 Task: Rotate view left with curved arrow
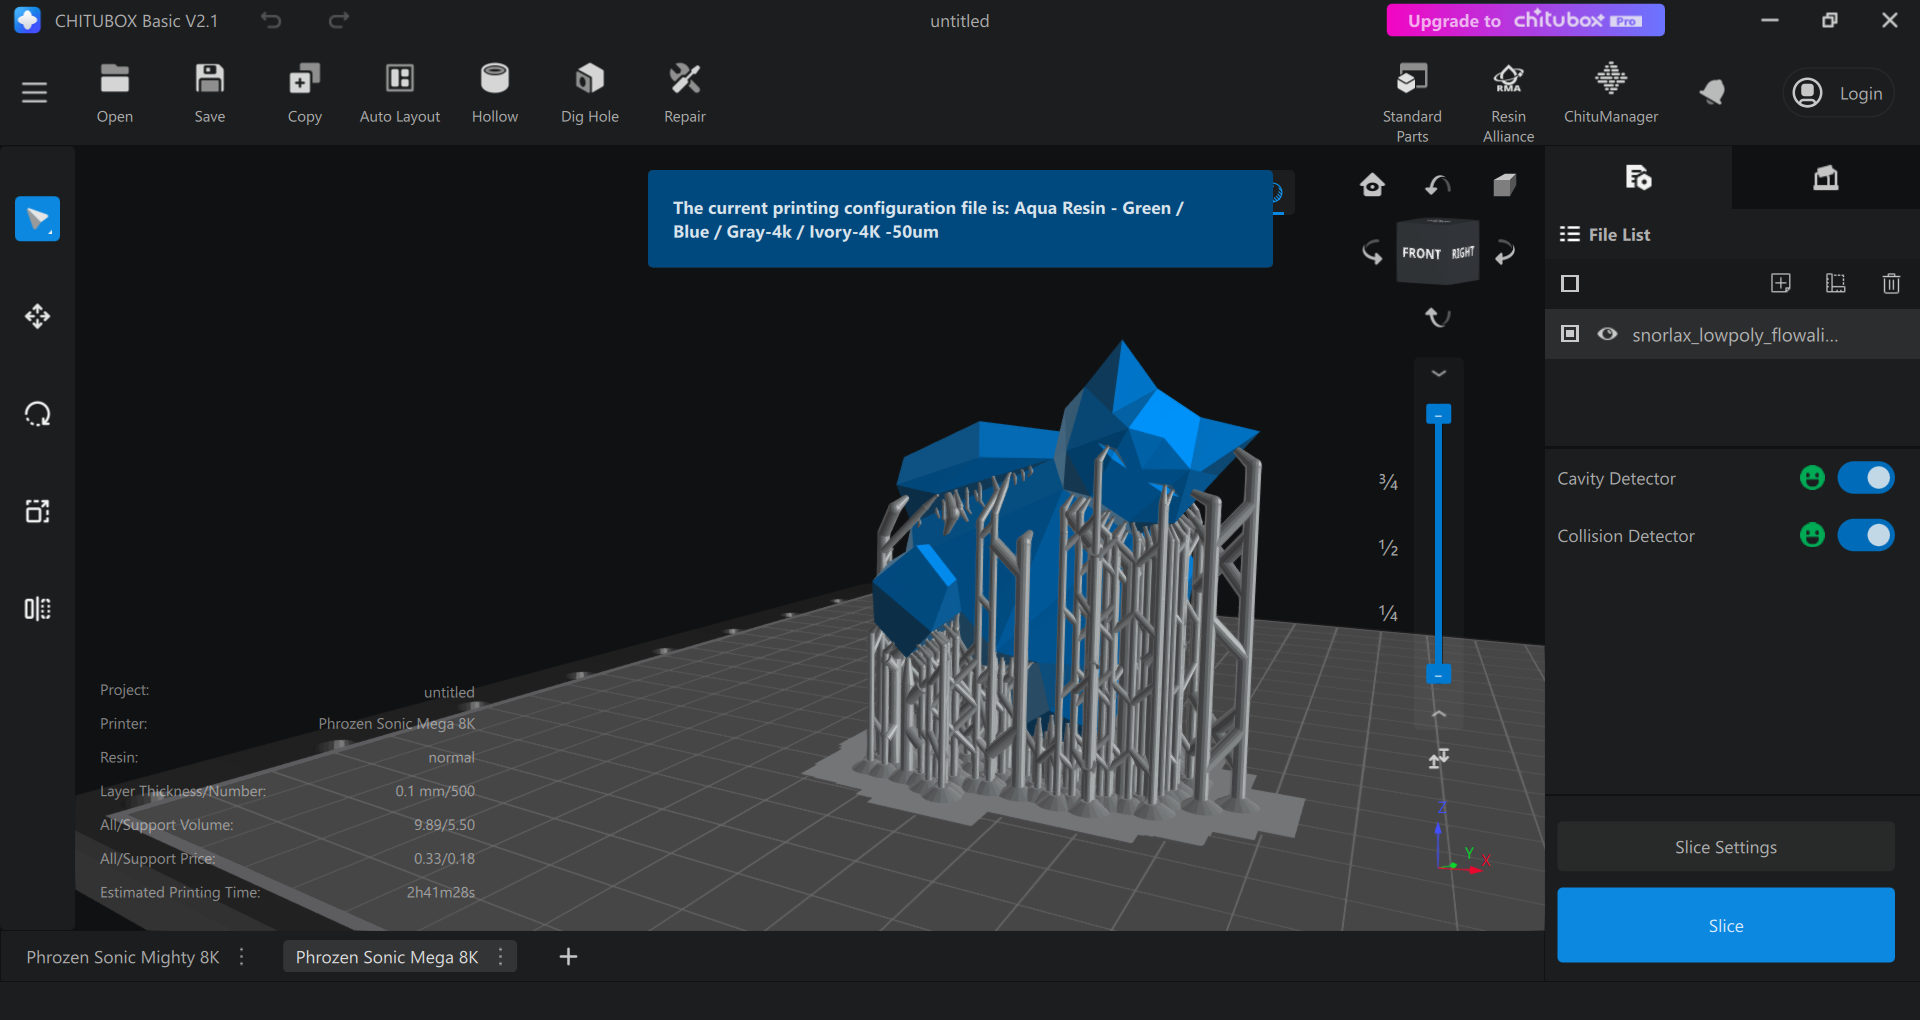tap(1372, 252)
